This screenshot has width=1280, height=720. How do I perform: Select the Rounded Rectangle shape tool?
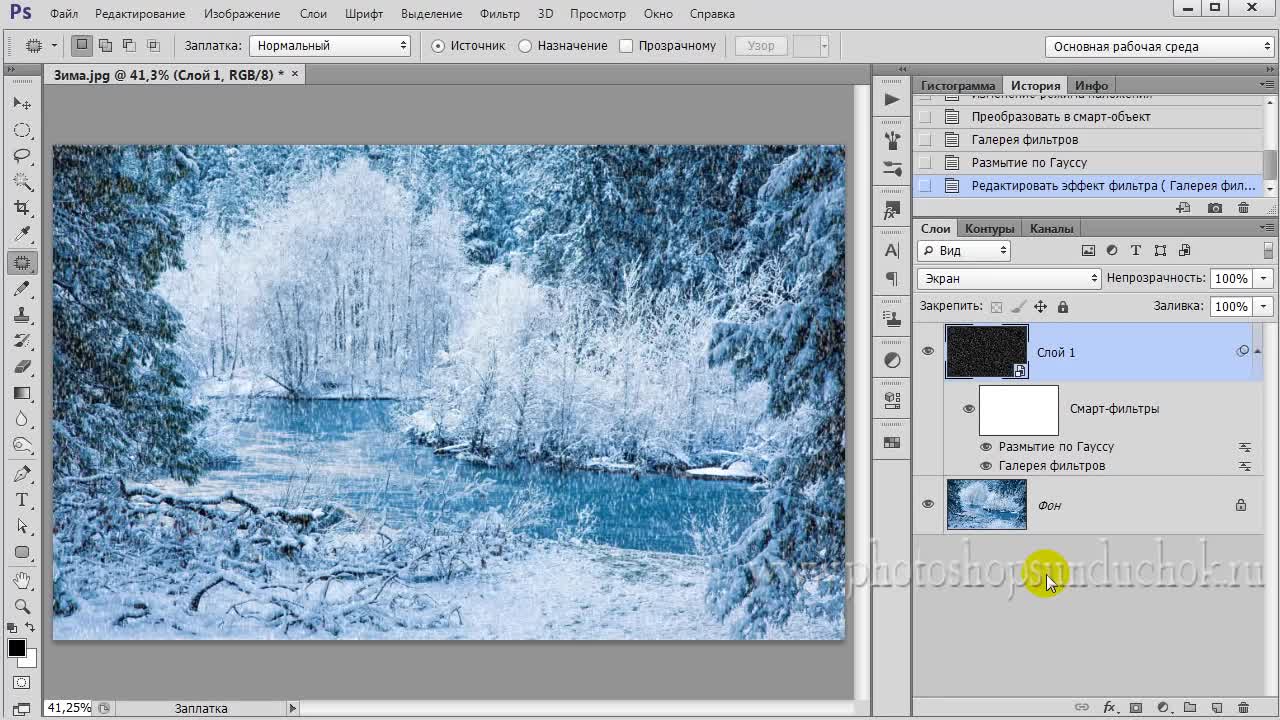(x=22, y=552)
